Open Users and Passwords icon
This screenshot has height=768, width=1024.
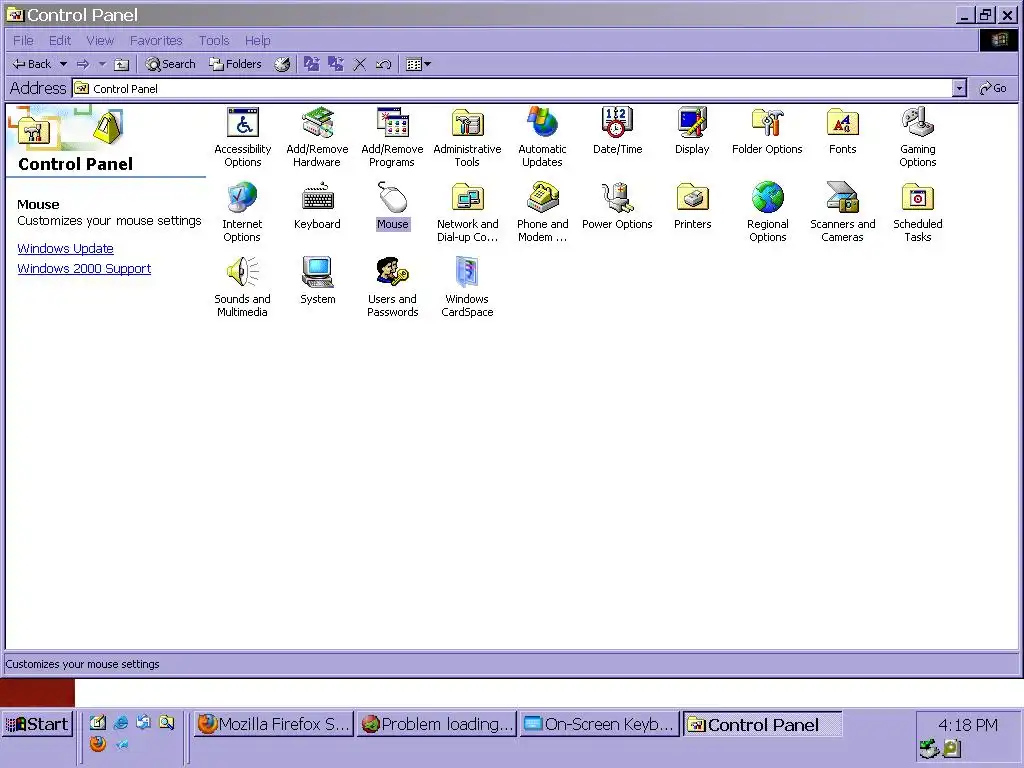[392, 272]
